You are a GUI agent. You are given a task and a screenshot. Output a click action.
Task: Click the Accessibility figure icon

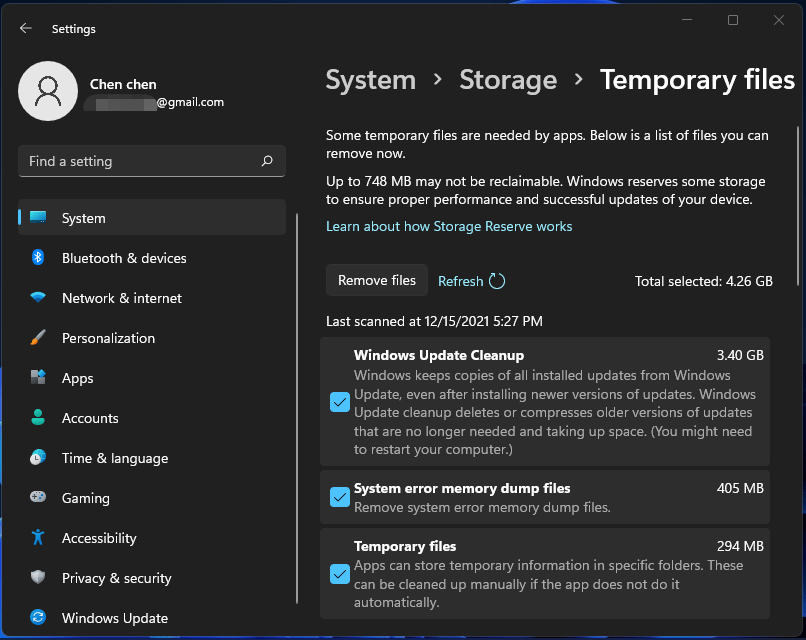pyautogui.click(x=38, y=537)
